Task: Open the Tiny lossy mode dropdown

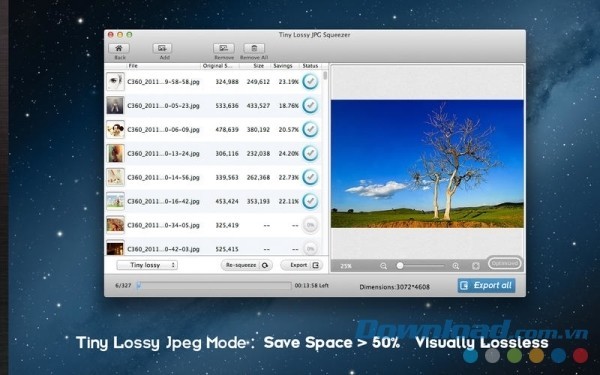Action: pos(147,265)
